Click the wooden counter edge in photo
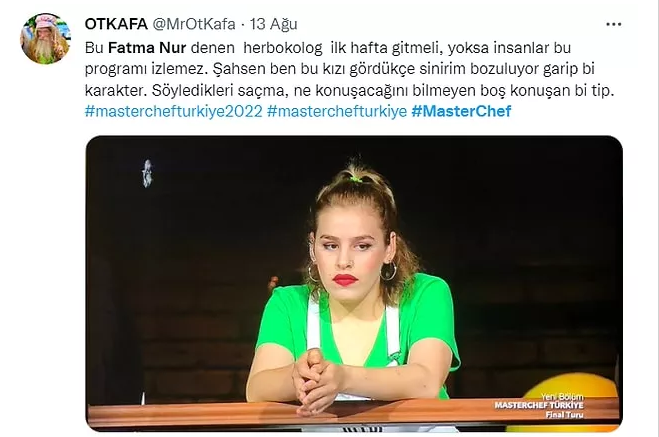Viewport: 659px width, 437px height. pos(353,412)
